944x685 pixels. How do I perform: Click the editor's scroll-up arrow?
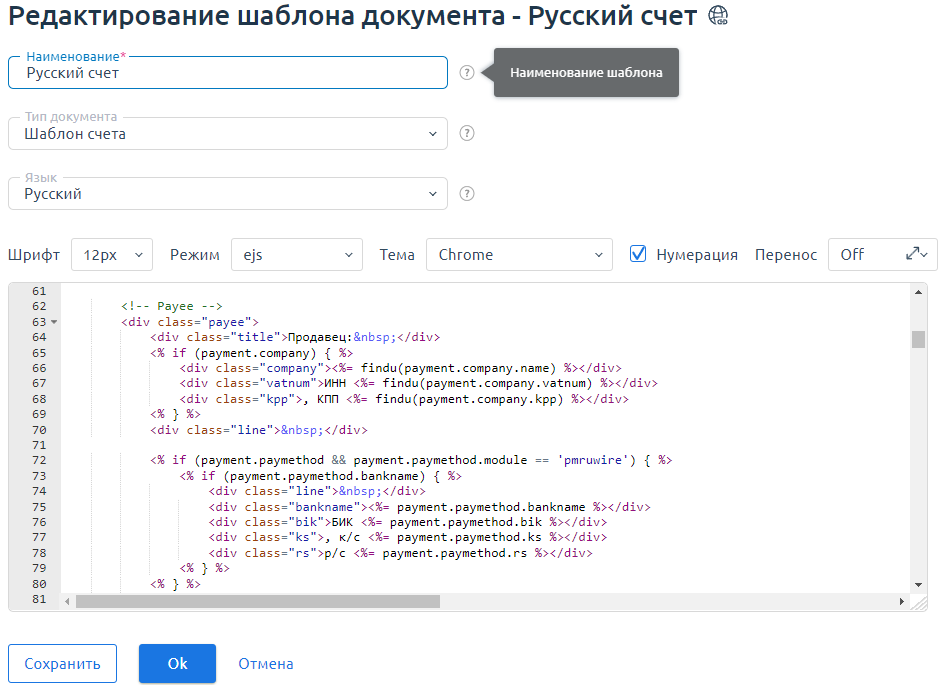918,292
